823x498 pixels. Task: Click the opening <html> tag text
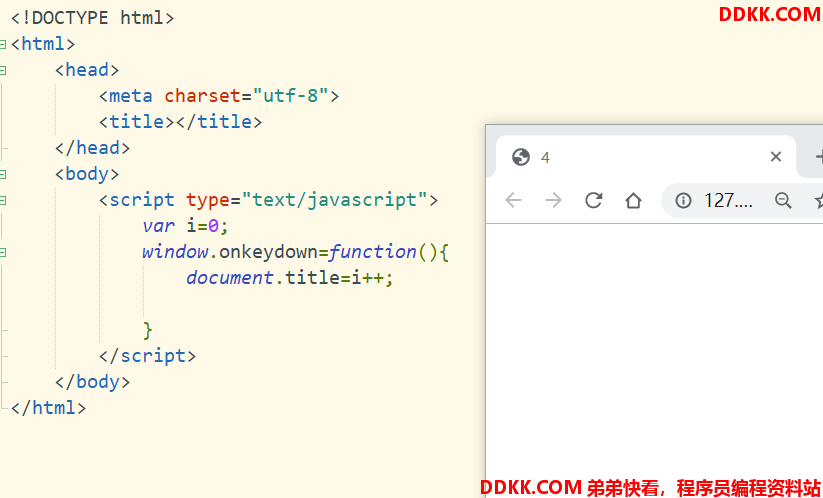pos(43,44)
